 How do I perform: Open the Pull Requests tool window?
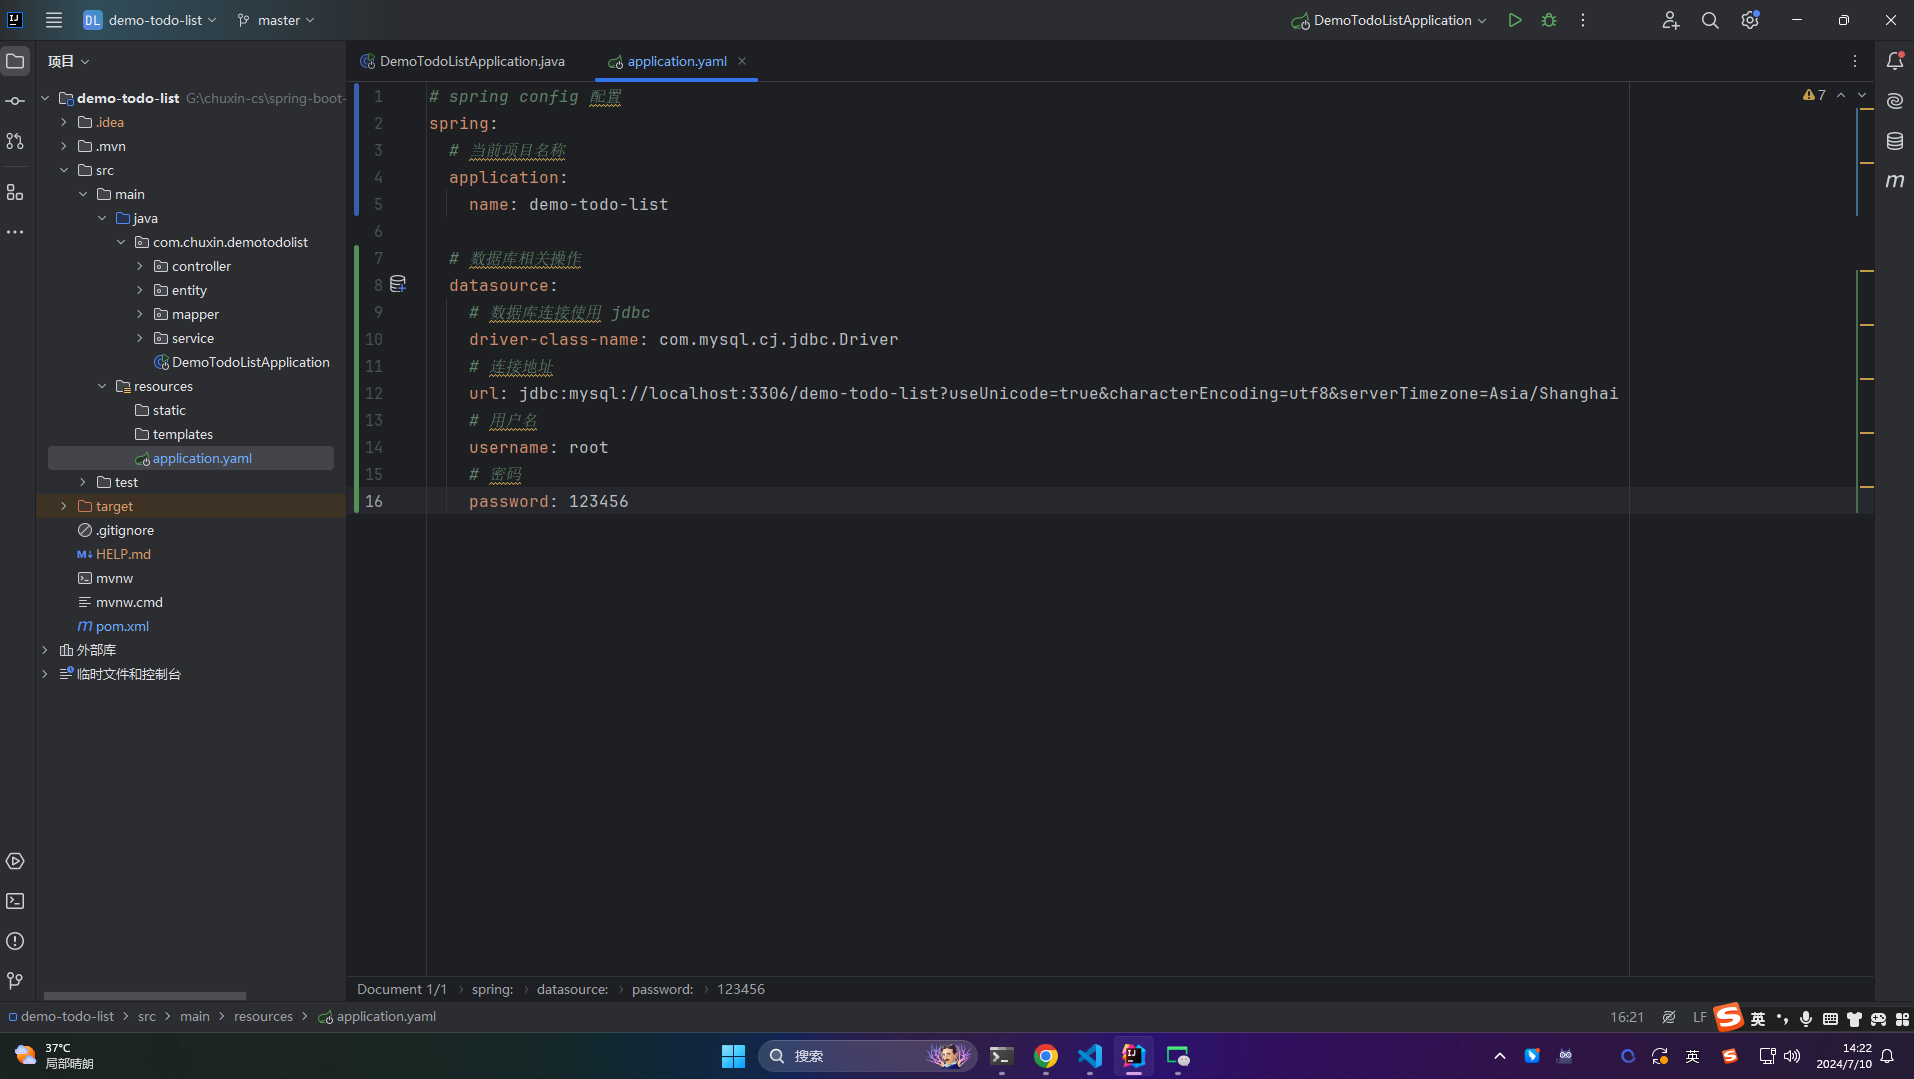click(x=15, y=141)
